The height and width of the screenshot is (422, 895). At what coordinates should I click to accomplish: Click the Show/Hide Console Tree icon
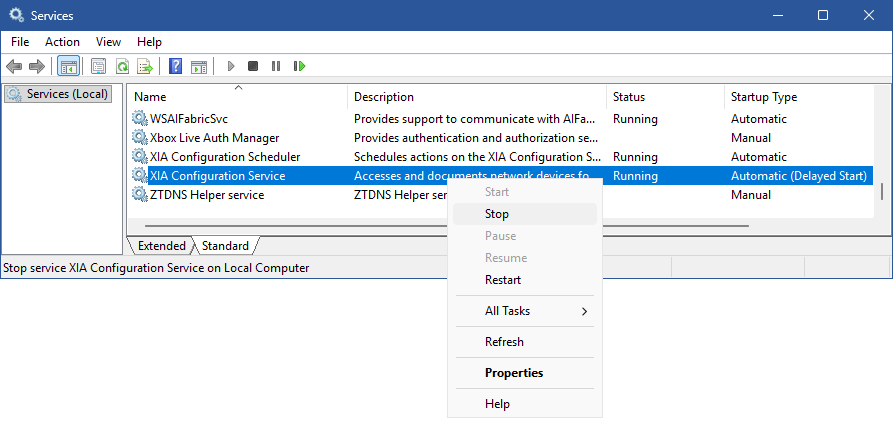pyautogui.click(x=69, y=66)
